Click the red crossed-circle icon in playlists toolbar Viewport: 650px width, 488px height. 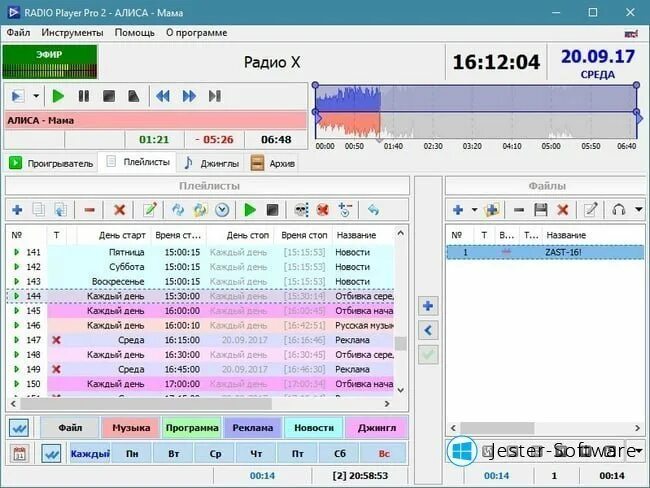pyautogui.click(x=323, y=210)
